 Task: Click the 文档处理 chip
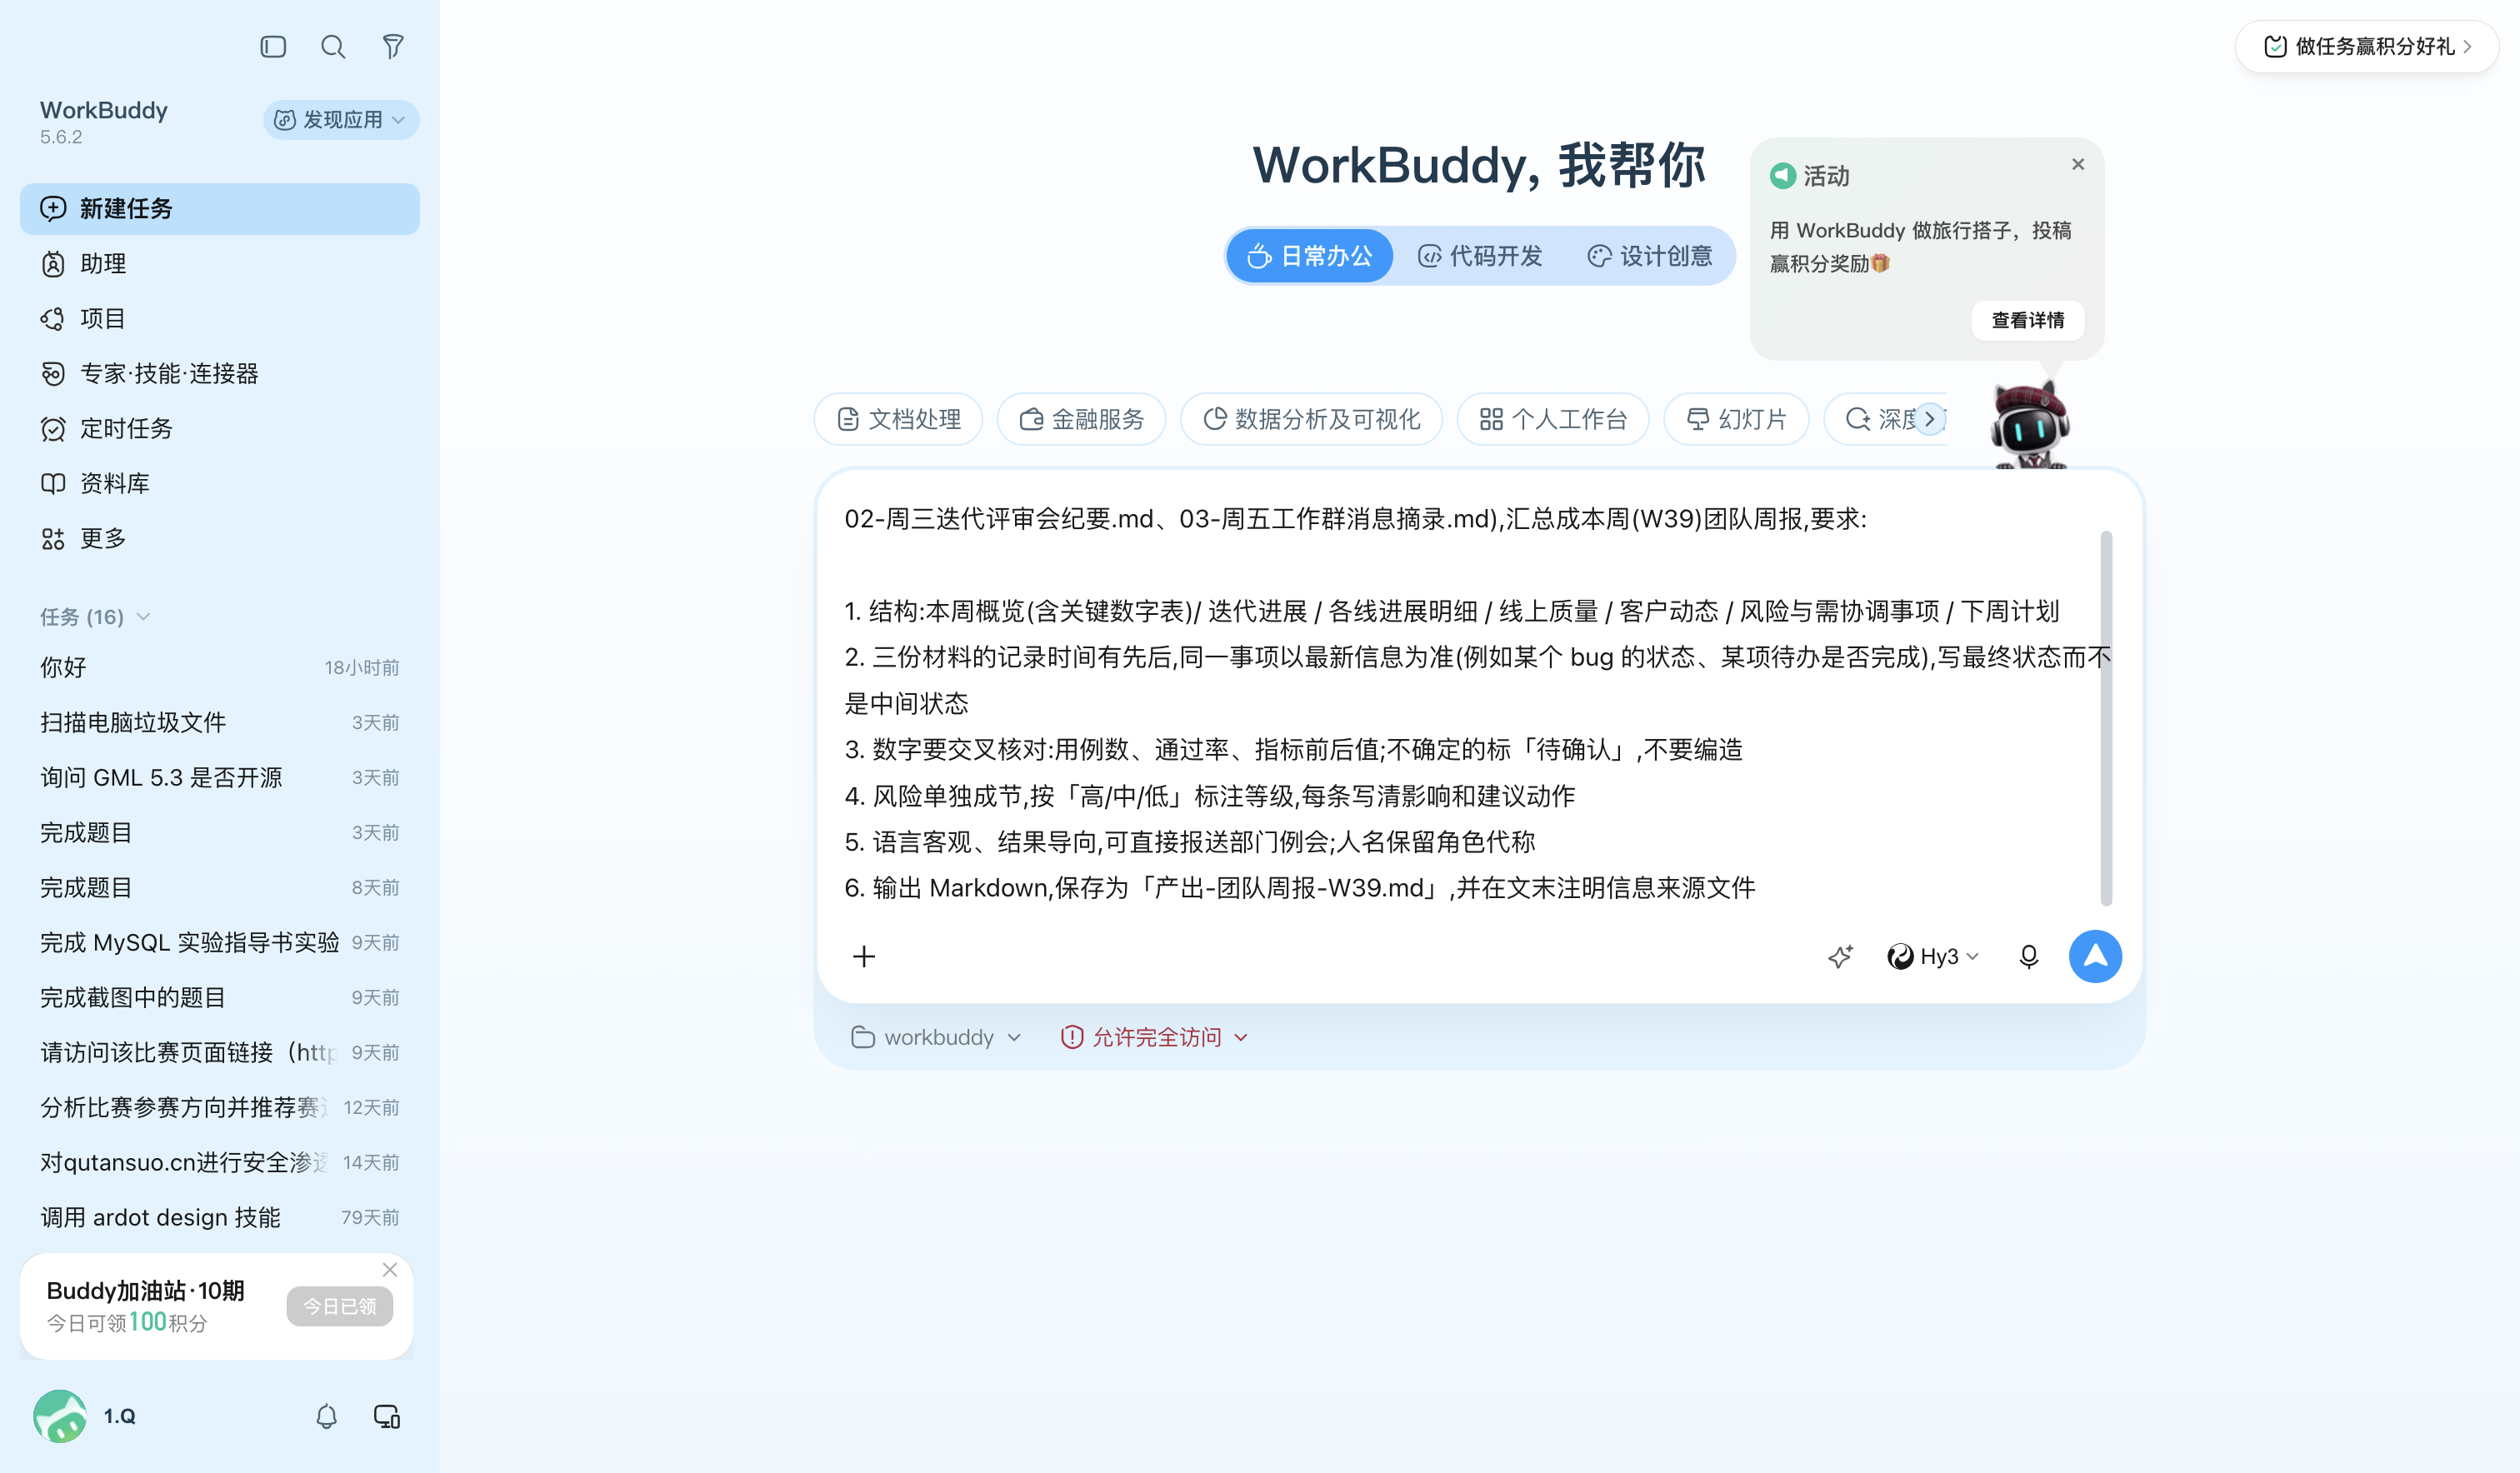(x=898, y=419)
